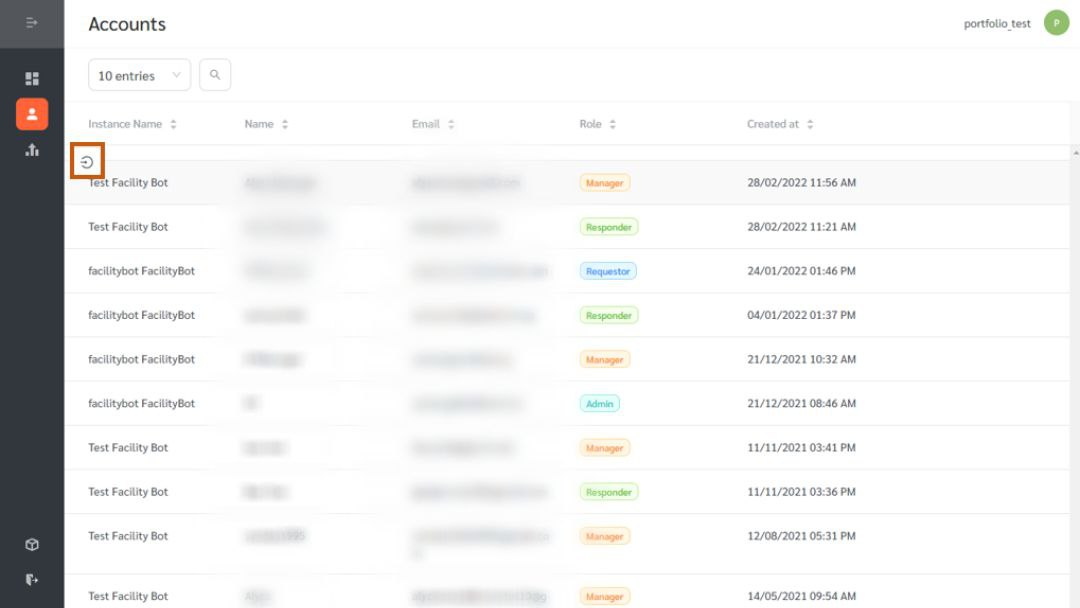1080x608 pixels.
Task: Open the 10 entries dropdown
Action: 138,74
